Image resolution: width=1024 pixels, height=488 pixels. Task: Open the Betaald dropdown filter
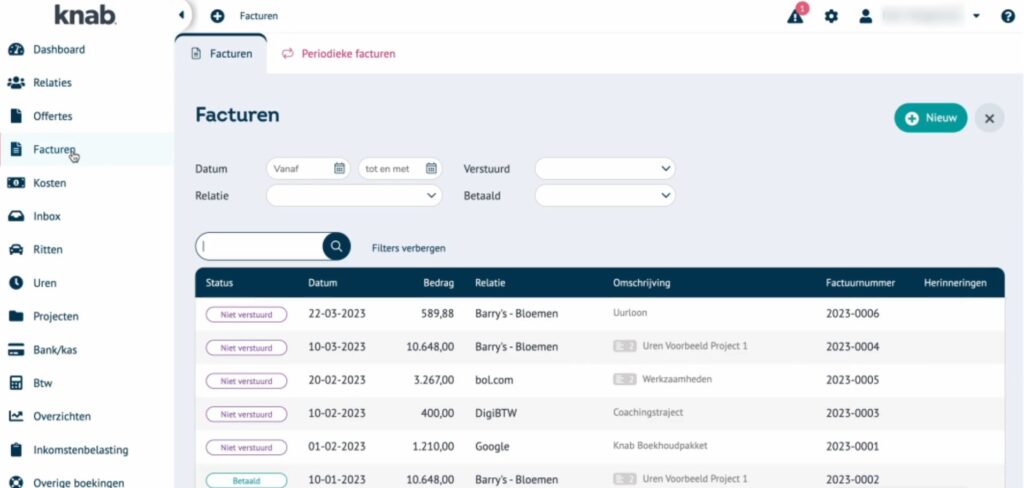604,196
